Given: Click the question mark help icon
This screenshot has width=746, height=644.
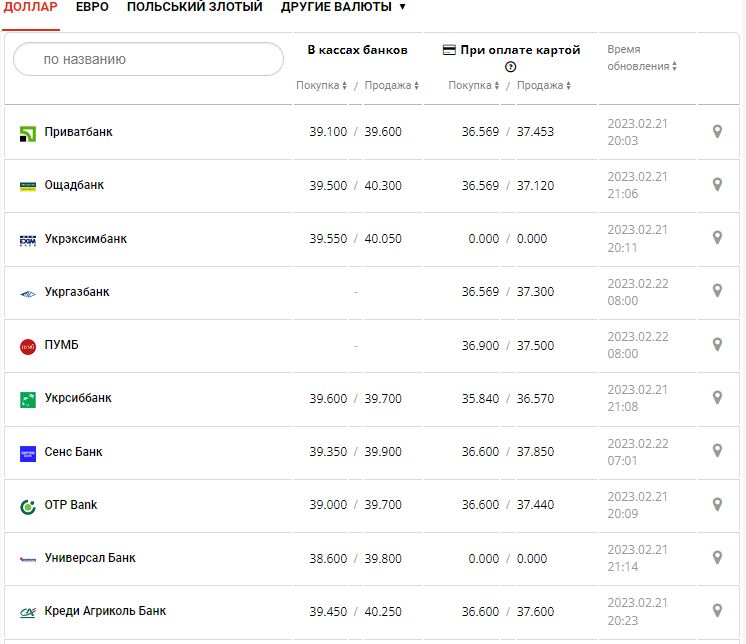Looking at the screenshot, I should click(x=511, y=67).
